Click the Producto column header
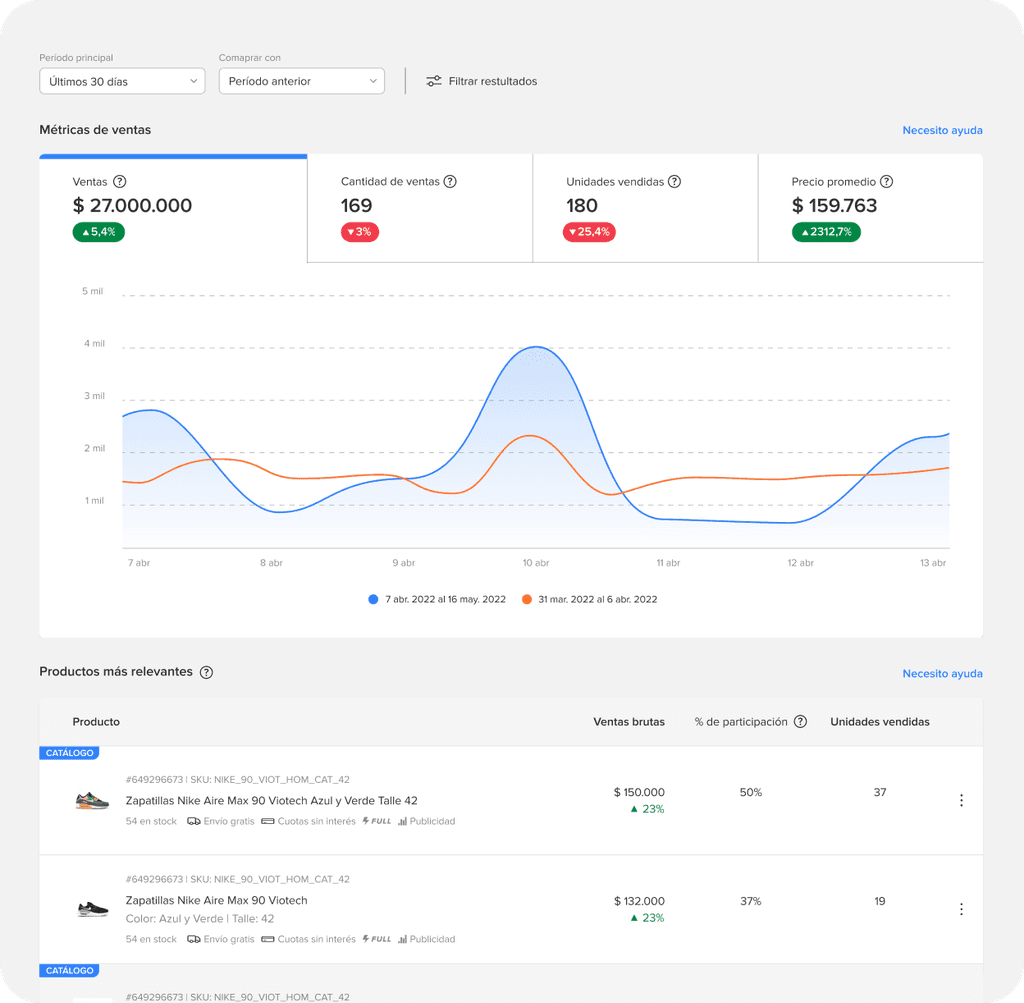Screen dimensions: 1024x1003 click(96, 722)
